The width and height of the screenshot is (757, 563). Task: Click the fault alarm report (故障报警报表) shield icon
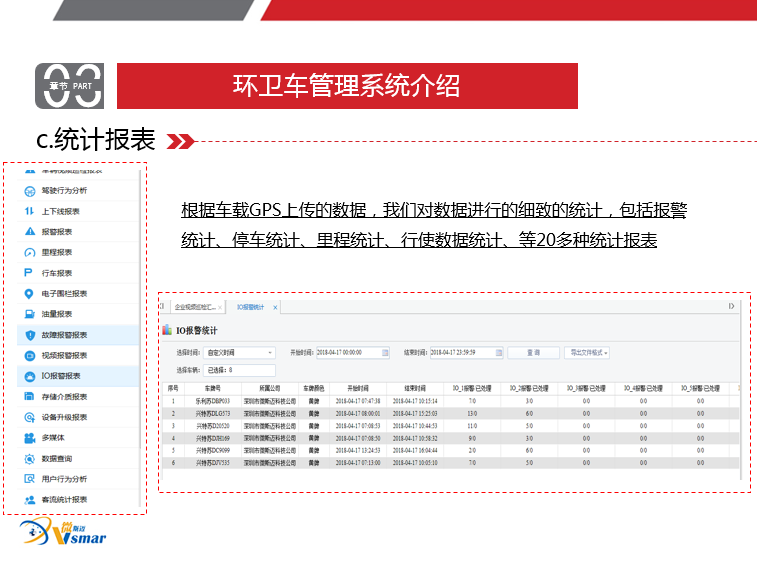coord(29,335)
